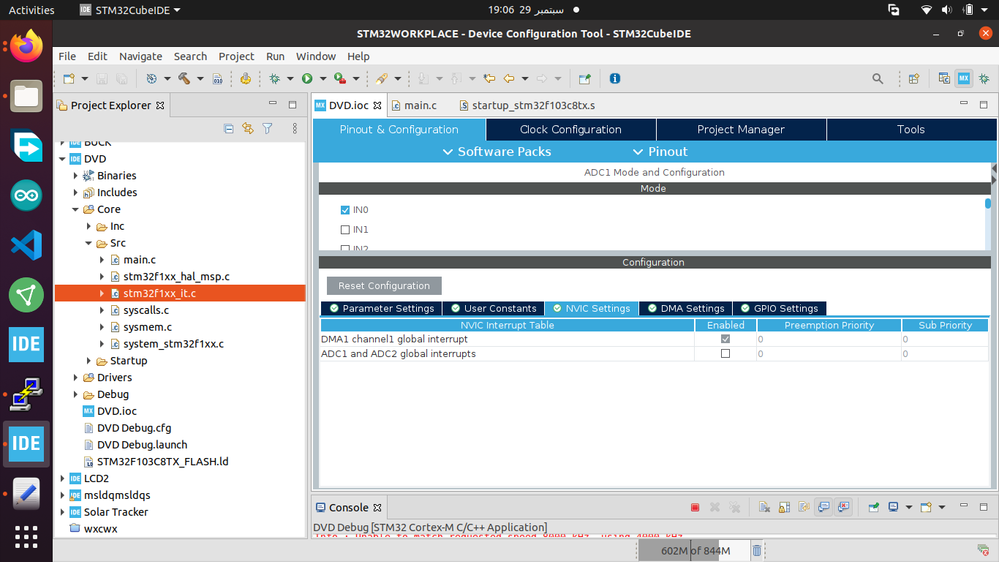Click the Pin Console icon

click(873, 507)
